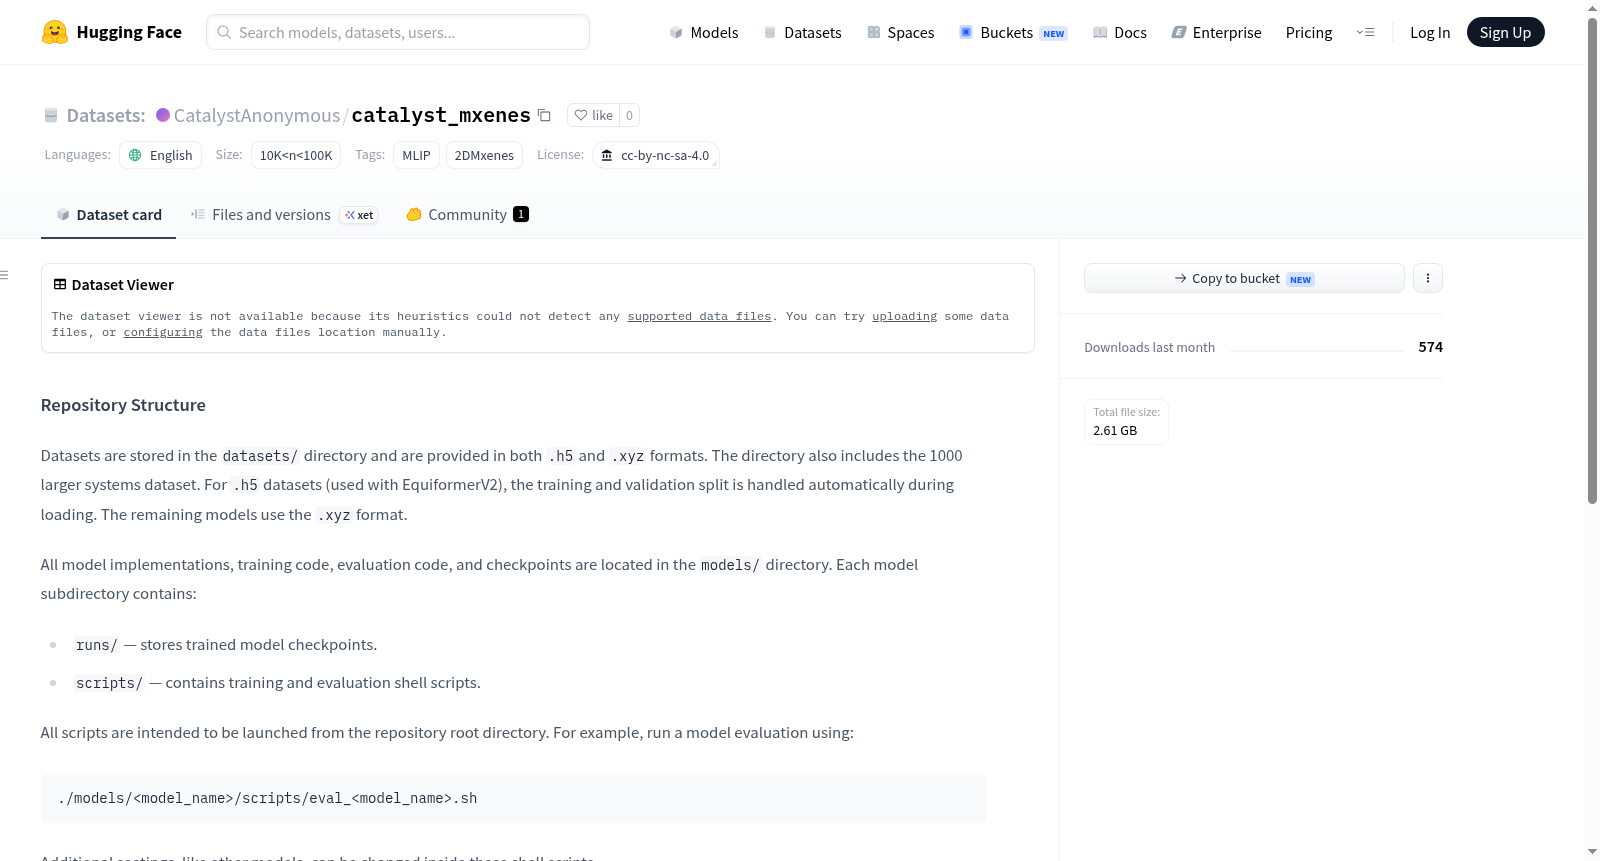Follow the 'uploading' link

click(x=904, y=316)
